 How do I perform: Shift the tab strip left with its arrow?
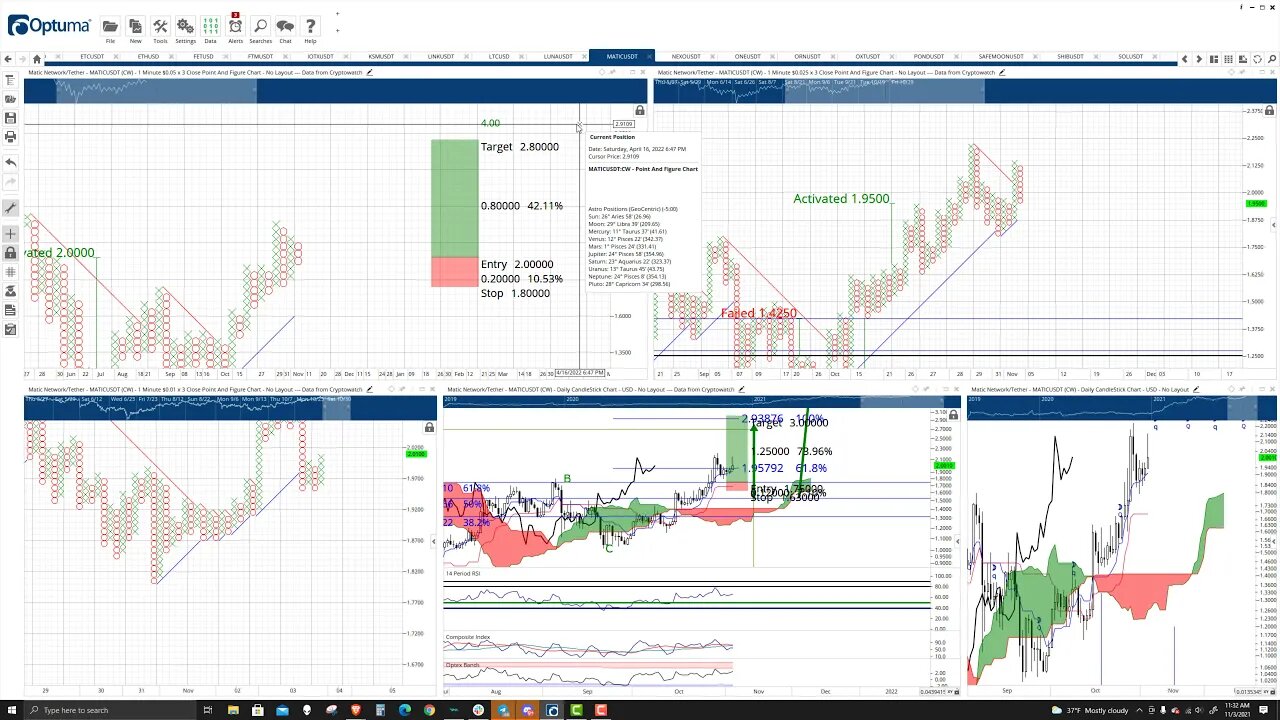click(1185, 59)
